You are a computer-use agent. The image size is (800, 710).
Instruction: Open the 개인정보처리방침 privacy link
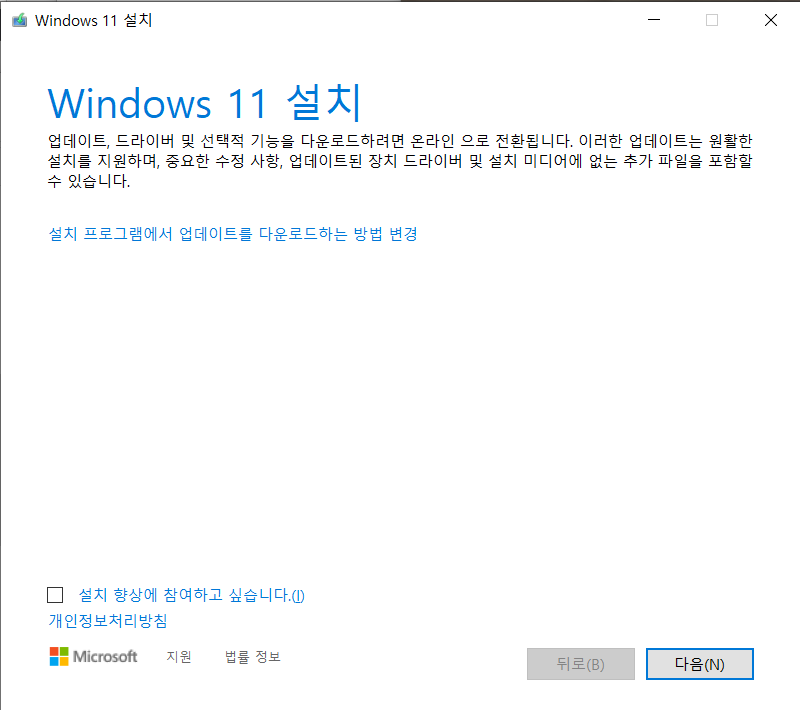pyautogui.click(x=108, y=620)
